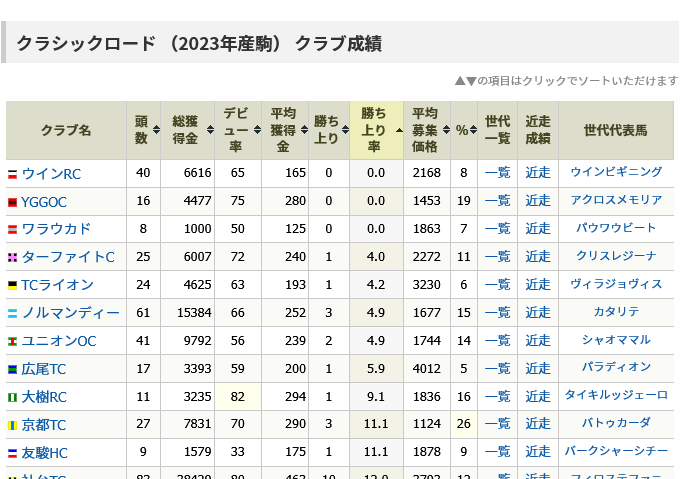Open 友駿HC club name link
Image resolution: width=680 pixels, height=479 pixels.
click(x=44, y=454)
